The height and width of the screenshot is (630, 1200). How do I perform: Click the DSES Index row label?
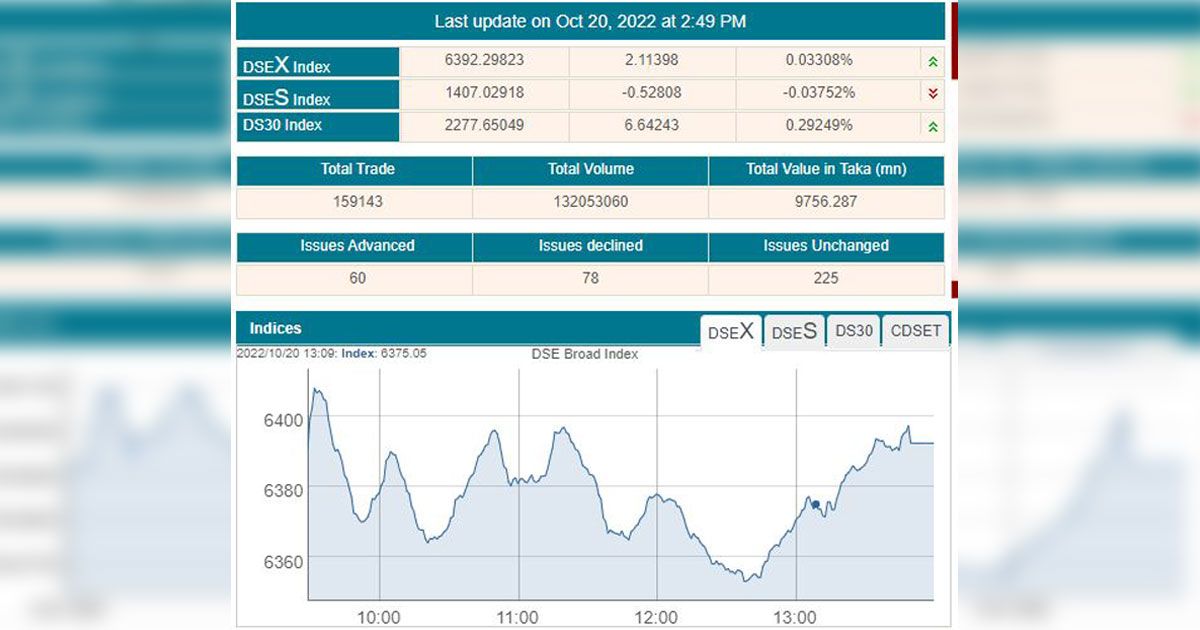(x=318, y=96)
